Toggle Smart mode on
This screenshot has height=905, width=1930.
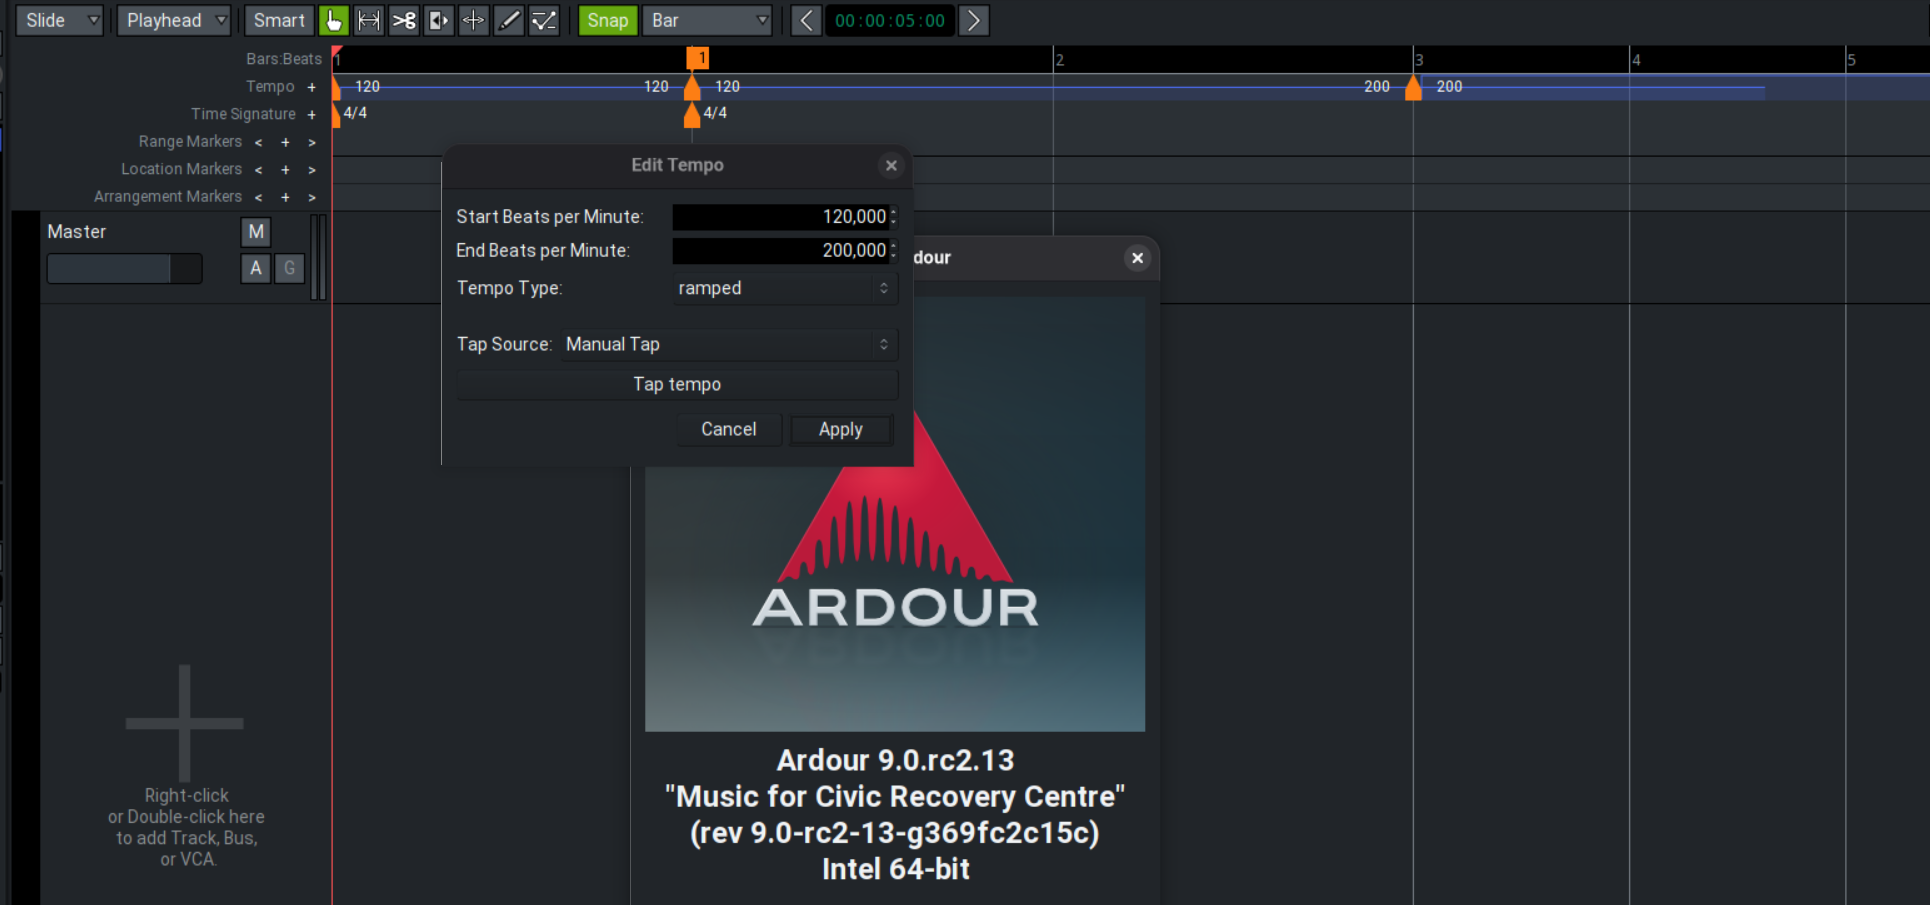[278, 20]
